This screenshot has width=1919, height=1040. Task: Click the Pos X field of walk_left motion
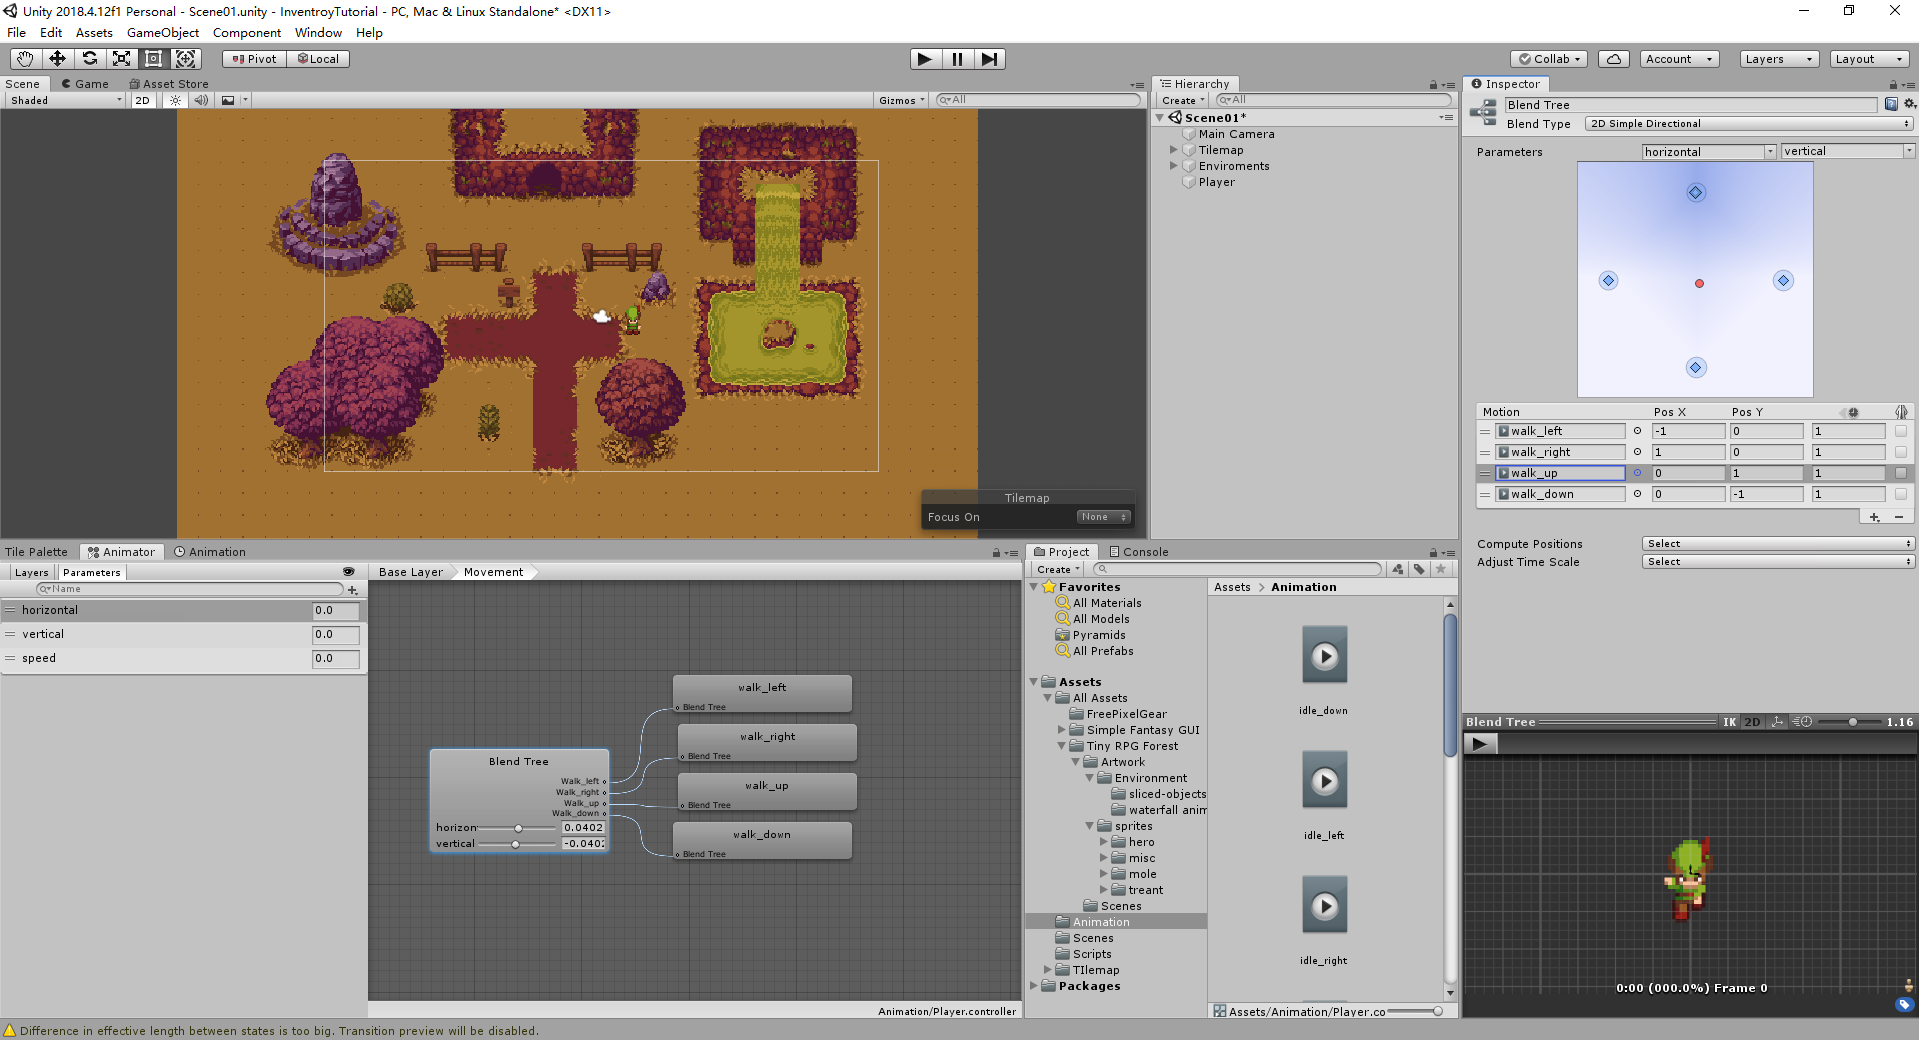(1688, 431)
